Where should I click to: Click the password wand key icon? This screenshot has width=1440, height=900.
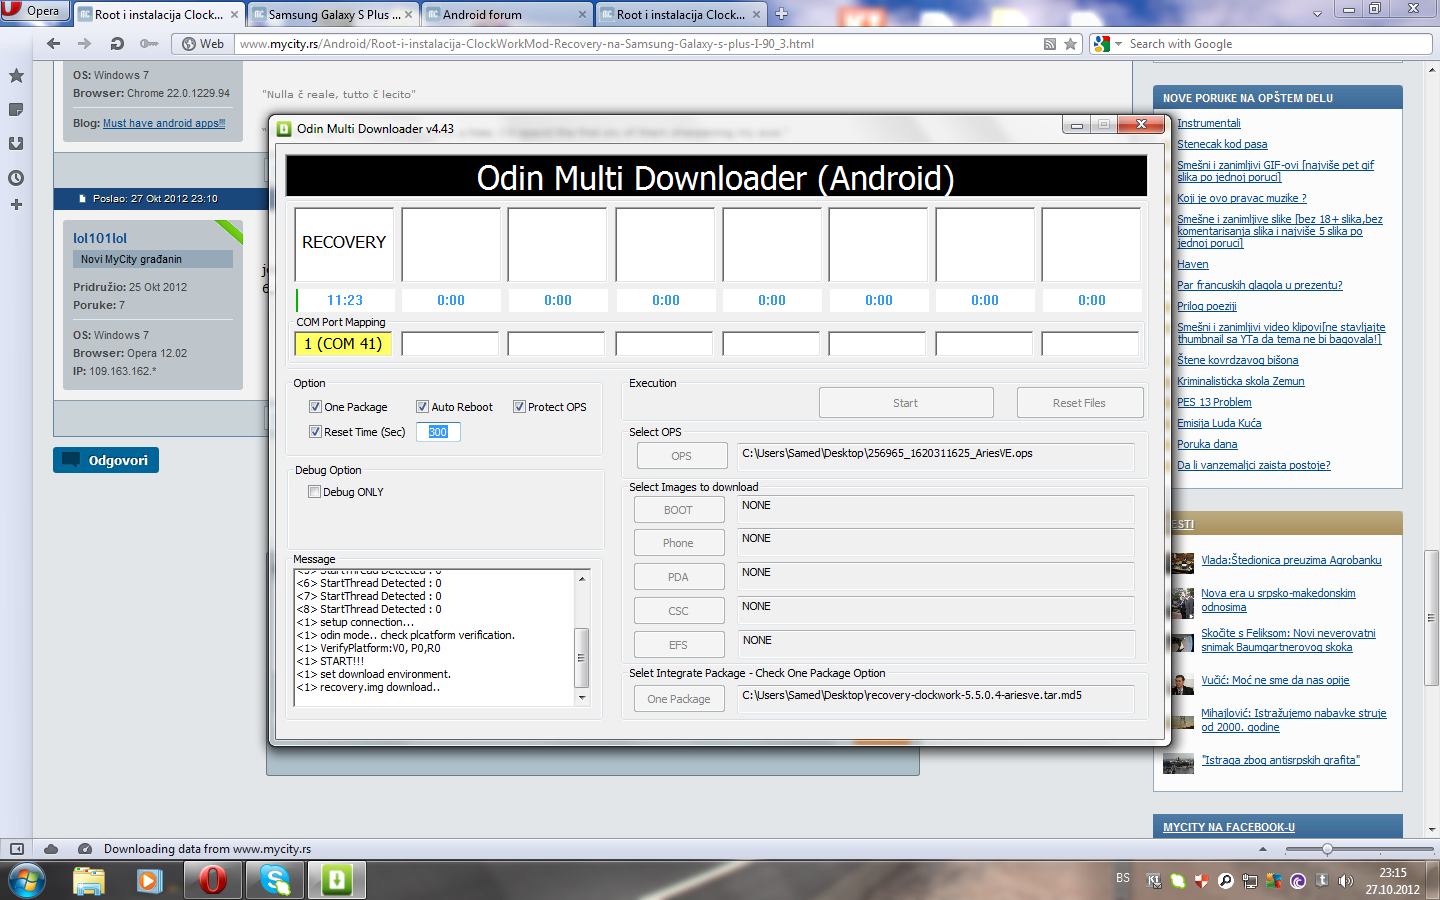[x=149, y=44]
